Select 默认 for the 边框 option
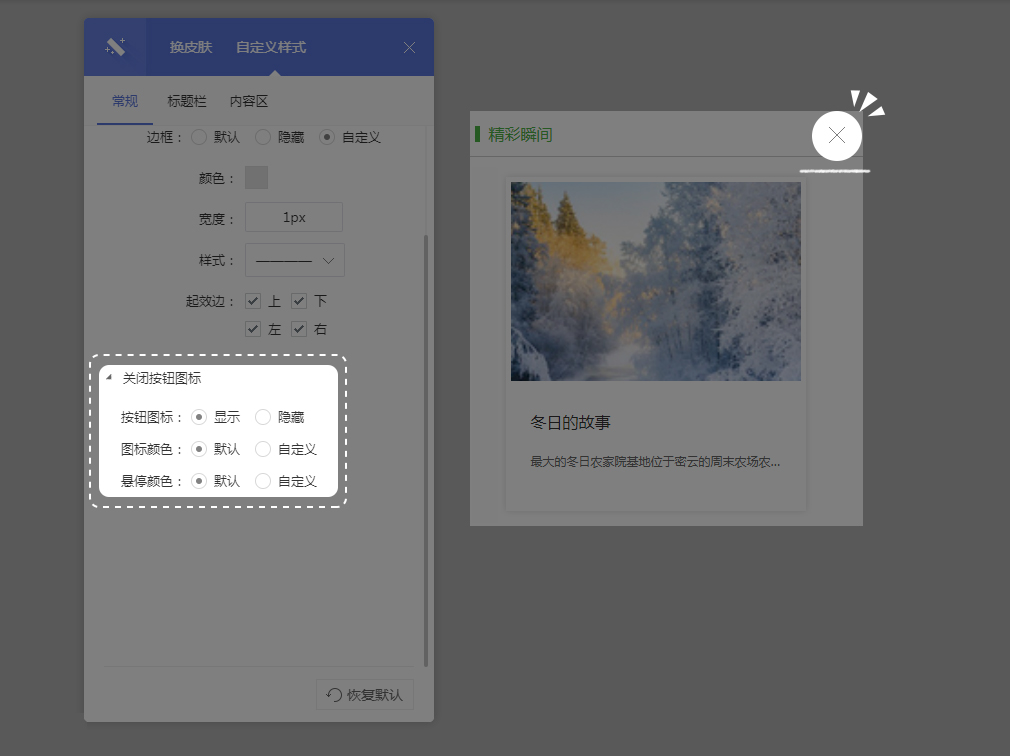Screen dimensions: 1010x756 pyautogui.click(x=199, y=137)
